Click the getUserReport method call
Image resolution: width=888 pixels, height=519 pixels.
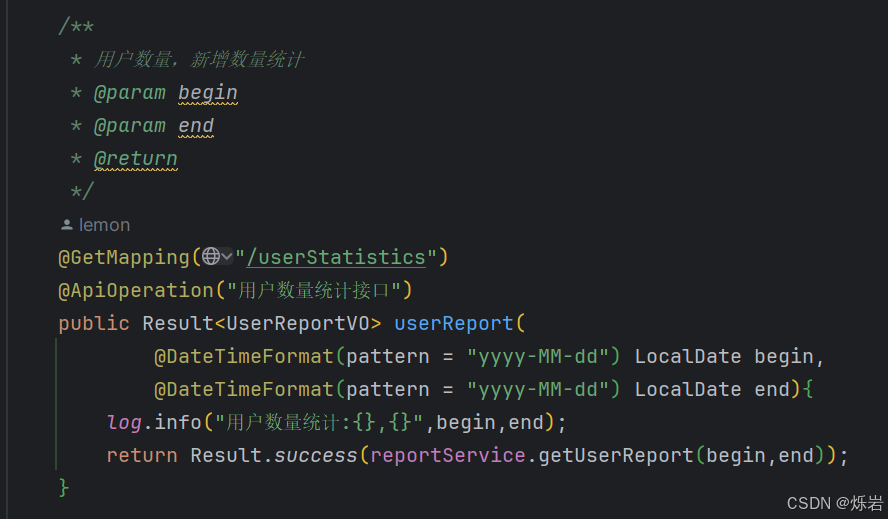coord(616,455)
